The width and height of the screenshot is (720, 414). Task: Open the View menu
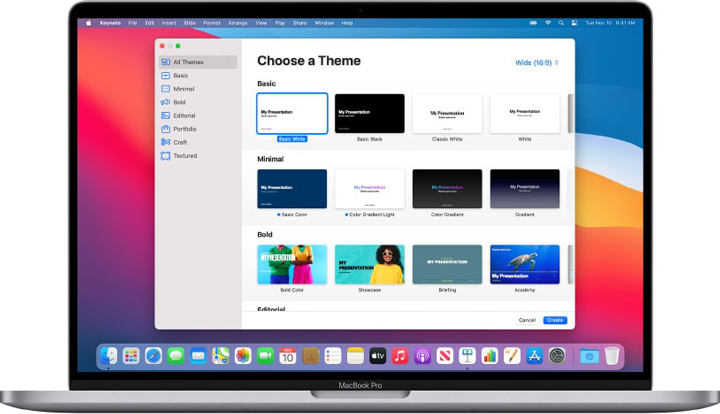(261, 23)
